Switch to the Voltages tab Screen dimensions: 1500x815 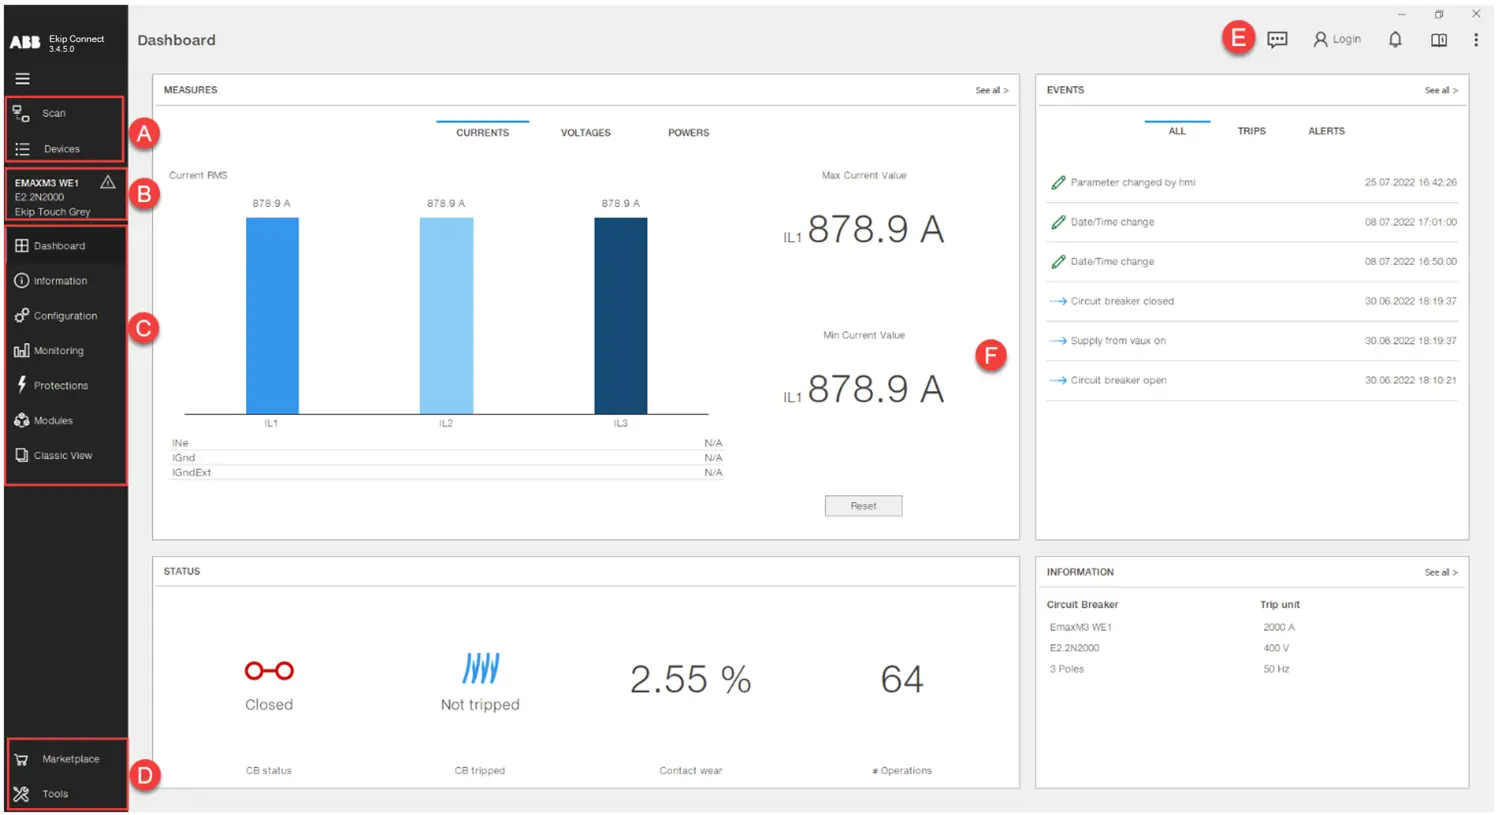[585, 133]
